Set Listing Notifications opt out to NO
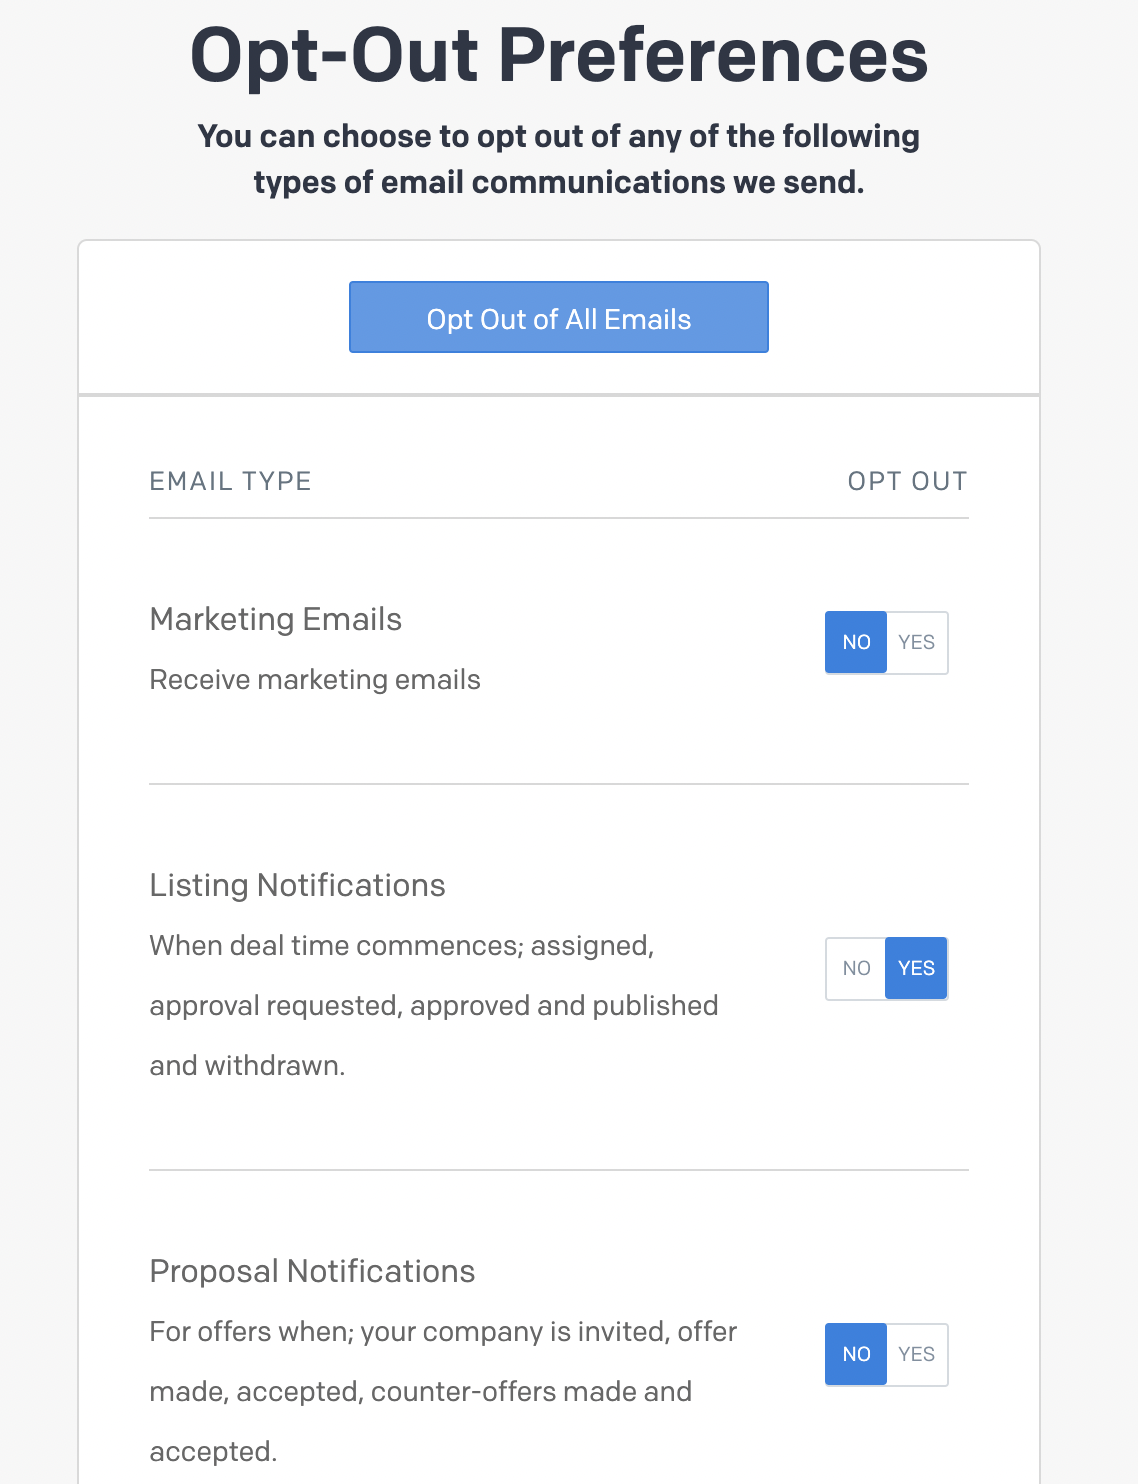 click(x=856, y=968)
